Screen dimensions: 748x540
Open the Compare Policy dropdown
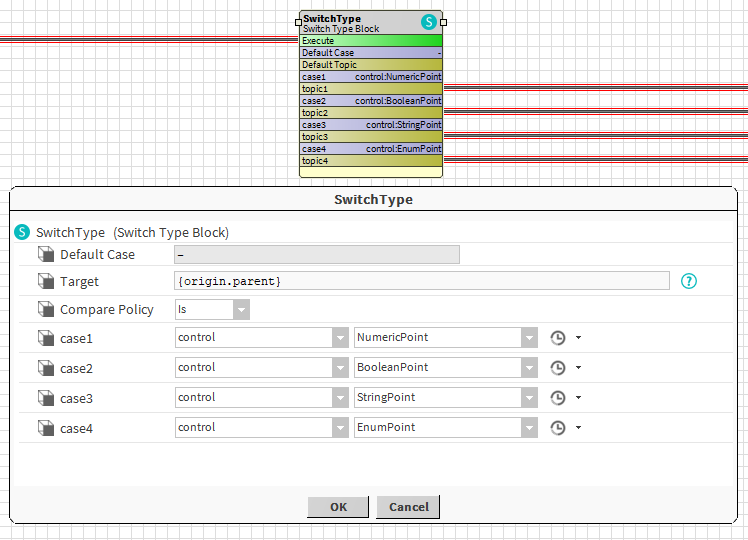pyautogui.click(x=241, y=310)
